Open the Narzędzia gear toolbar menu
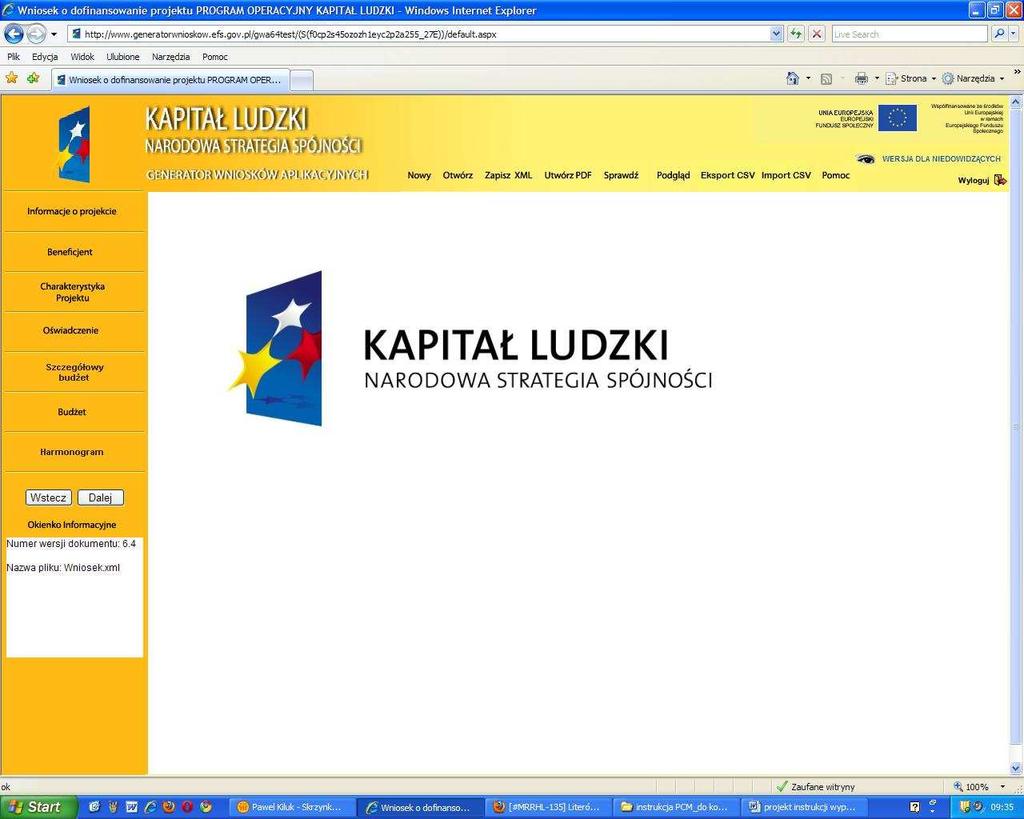The height and width of the screenshot is (819, 1024). 973,78
